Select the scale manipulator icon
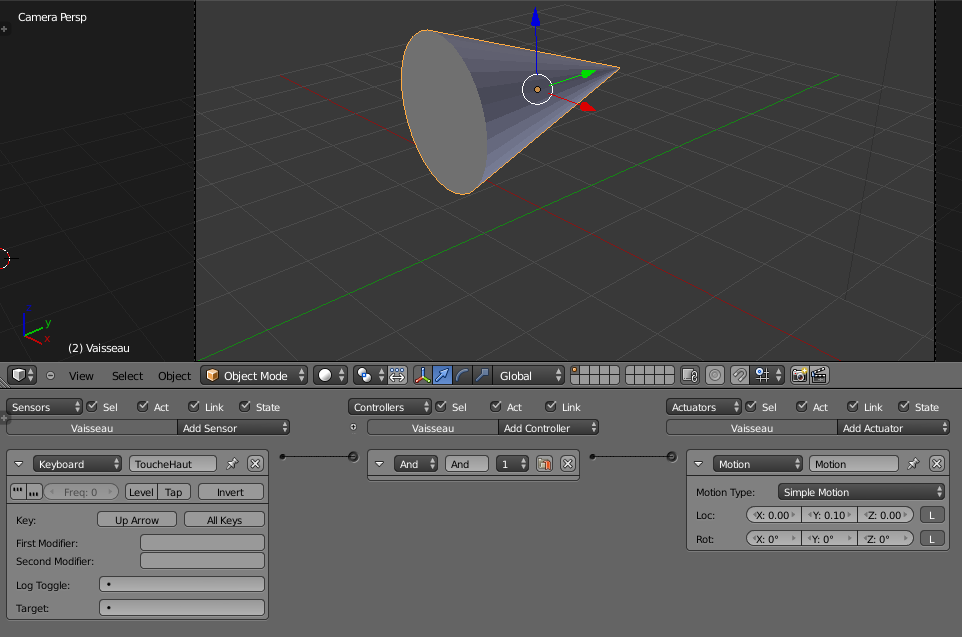 (482, 376)
